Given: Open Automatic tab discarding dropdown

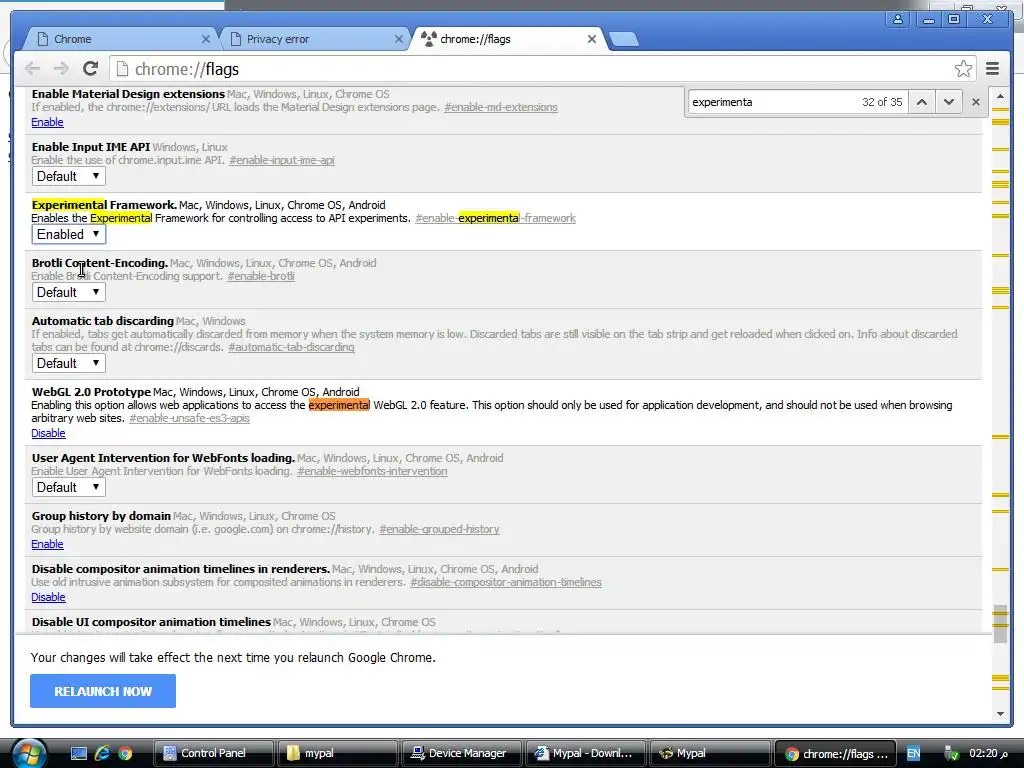Looking at the screenshot, I should (69, 364).
